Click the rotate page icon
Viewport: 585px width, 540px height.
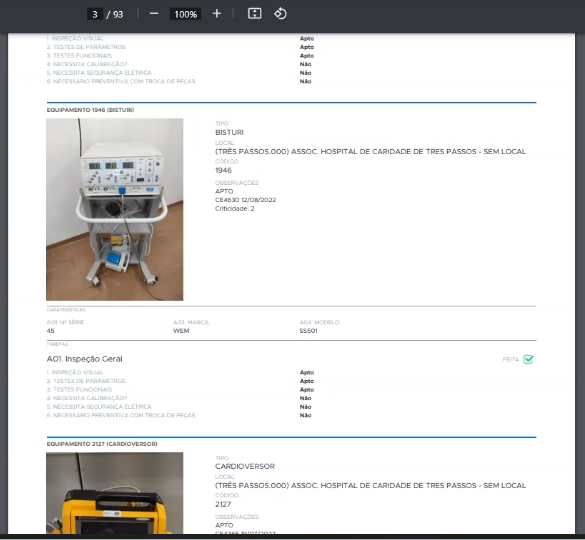coord(280,14)
